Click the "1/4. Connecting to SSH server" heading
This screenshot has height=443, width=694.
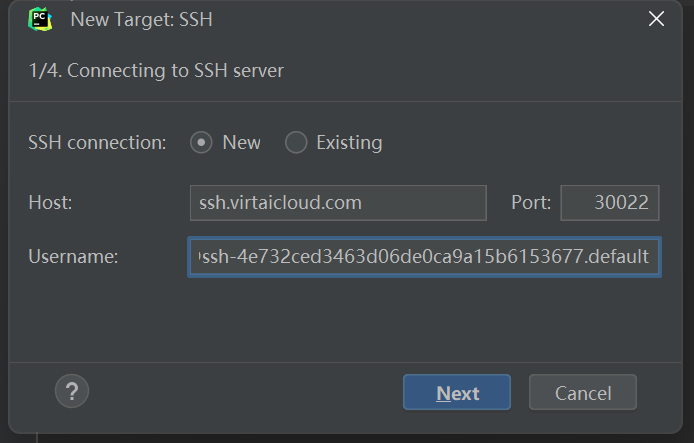click(x=156, y=71)
